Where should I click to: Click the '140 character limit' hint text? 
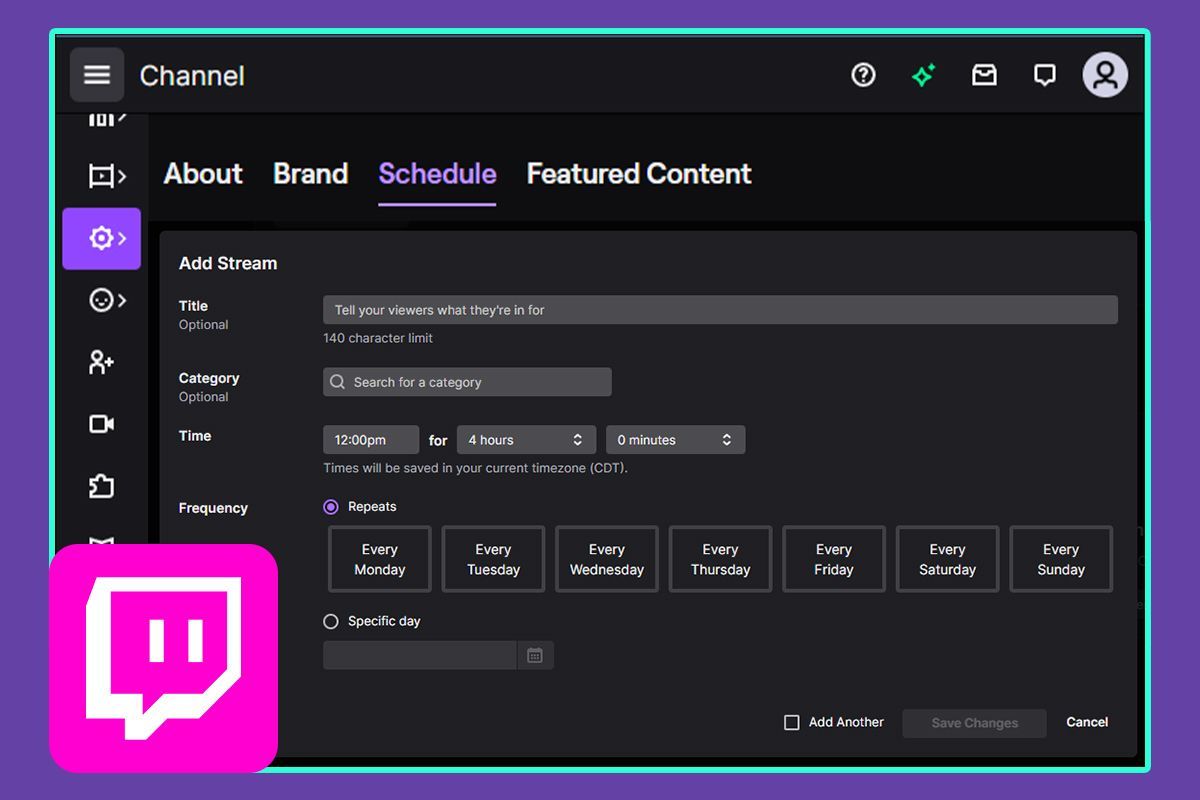[x=378, y=338]
